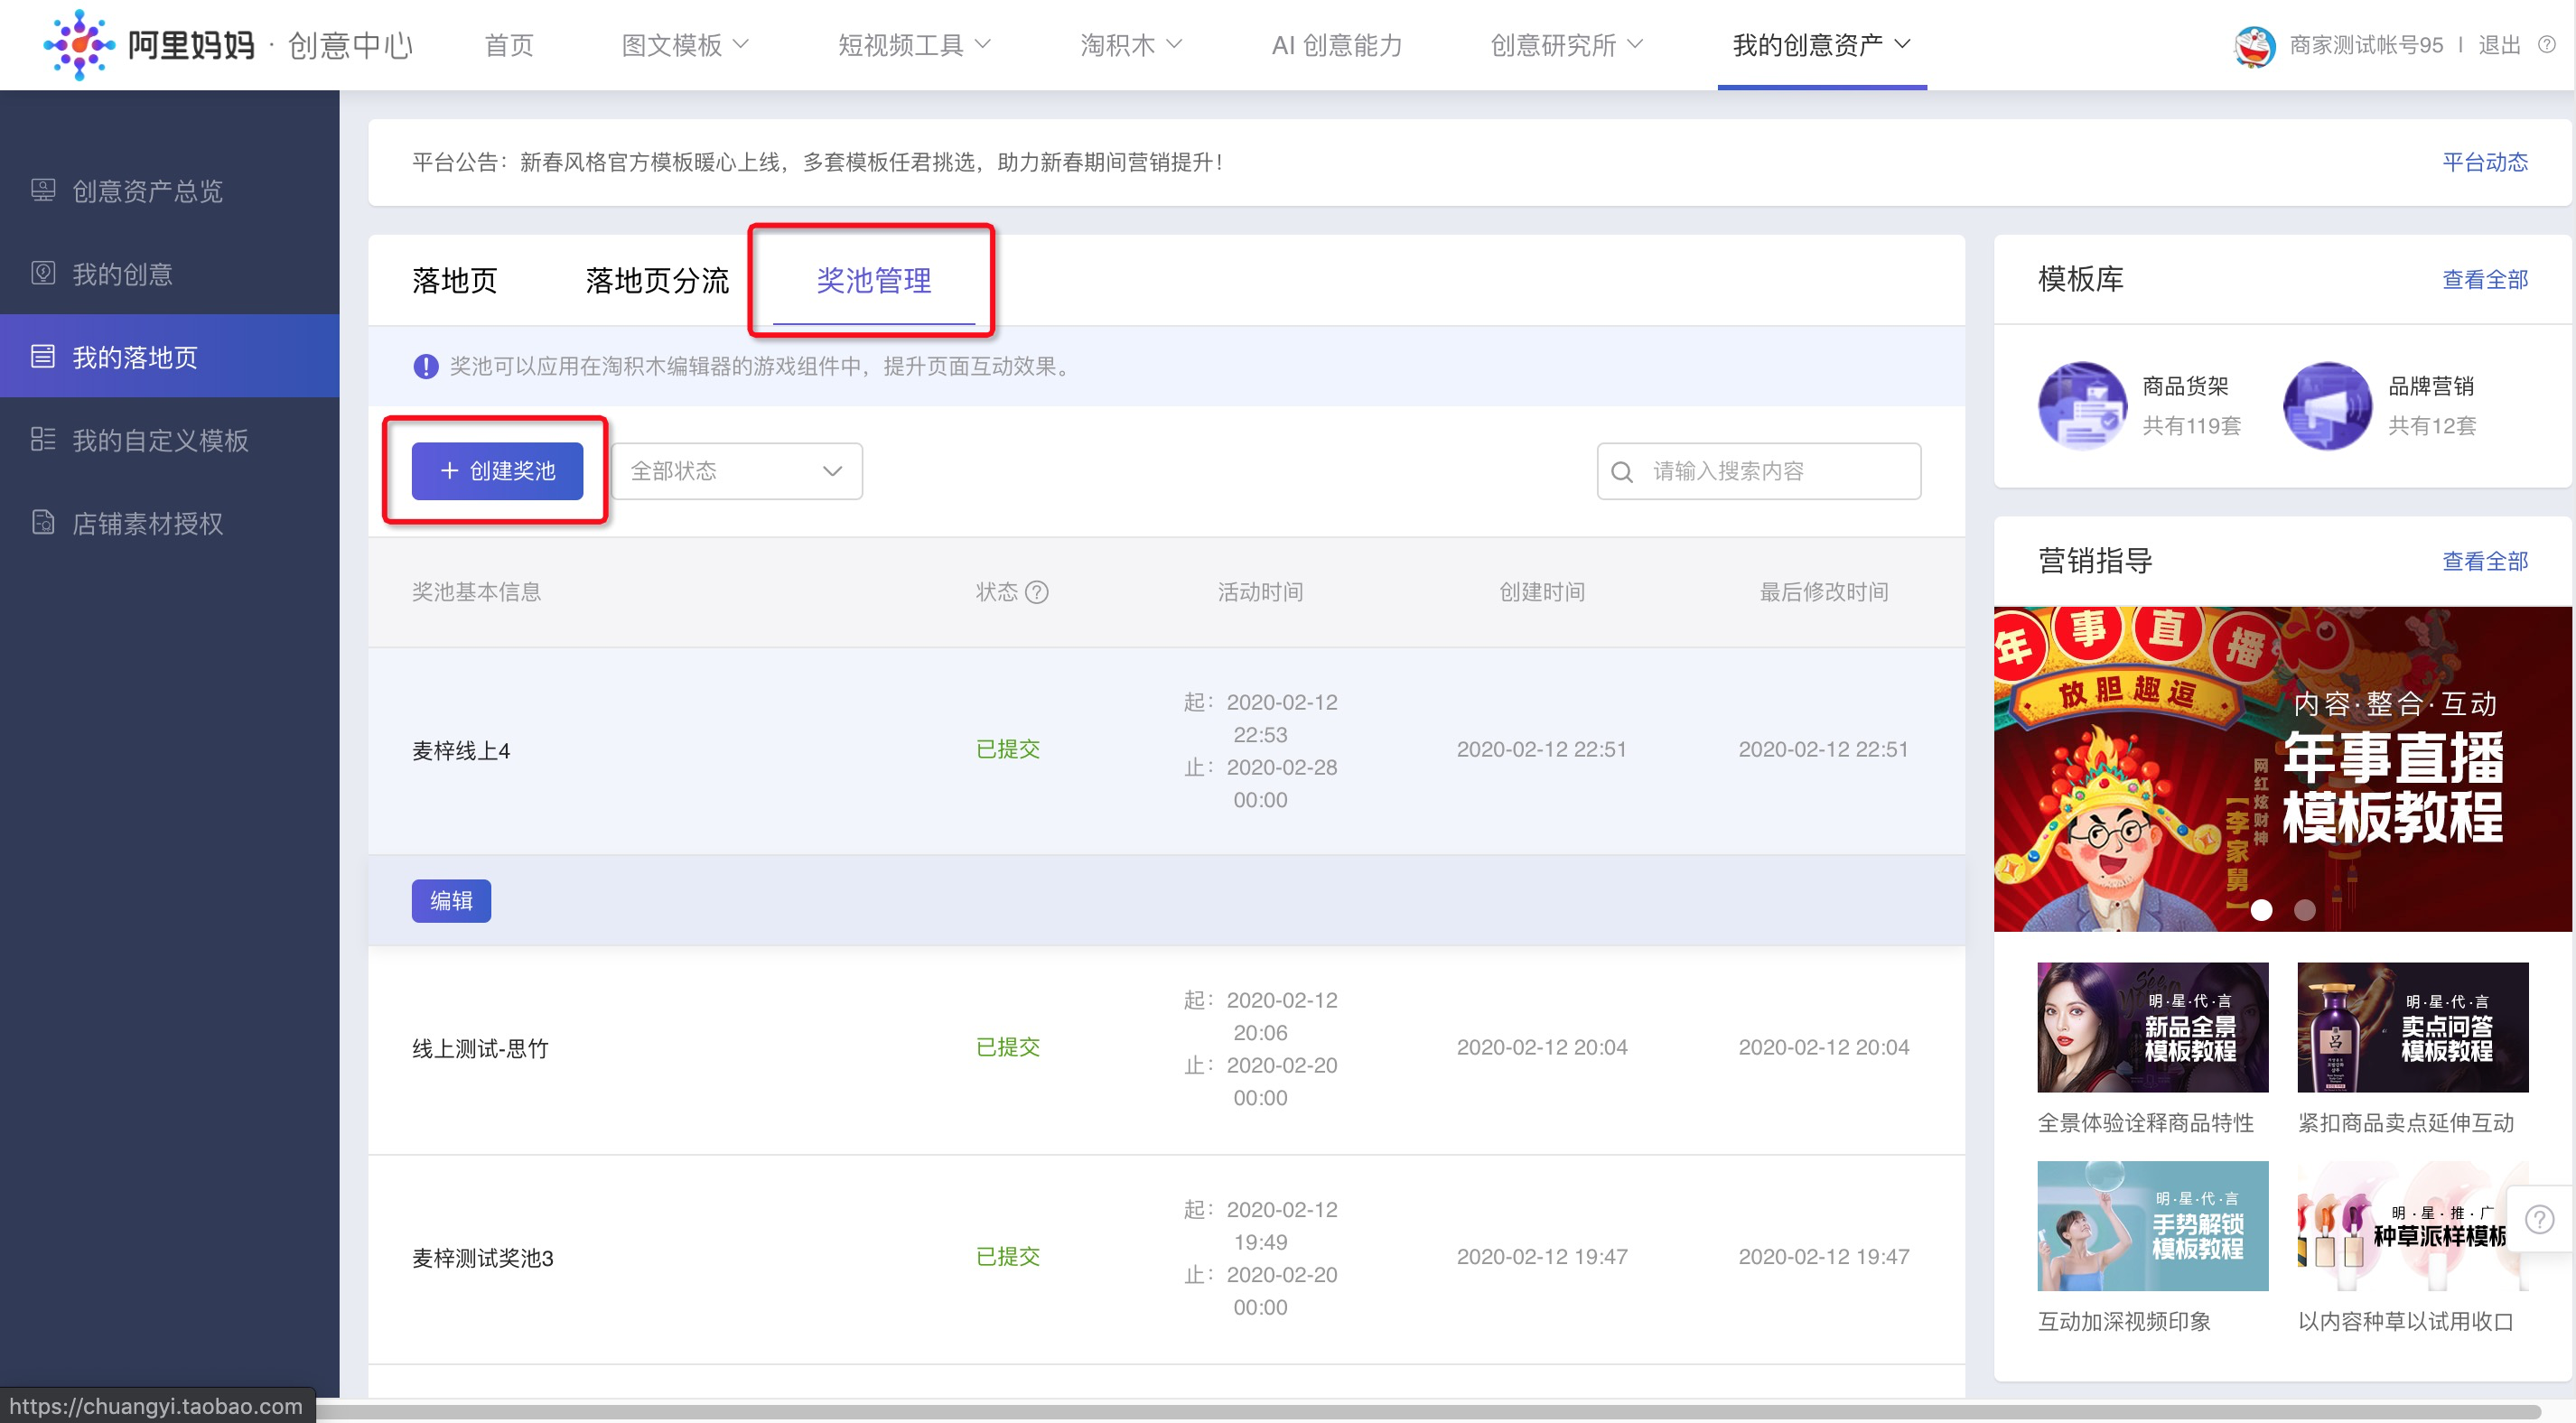The width and height of the screenshot is (2576, 1423).
Task: Click 查看全部 in 模板库 panel
Action: 2485,279
